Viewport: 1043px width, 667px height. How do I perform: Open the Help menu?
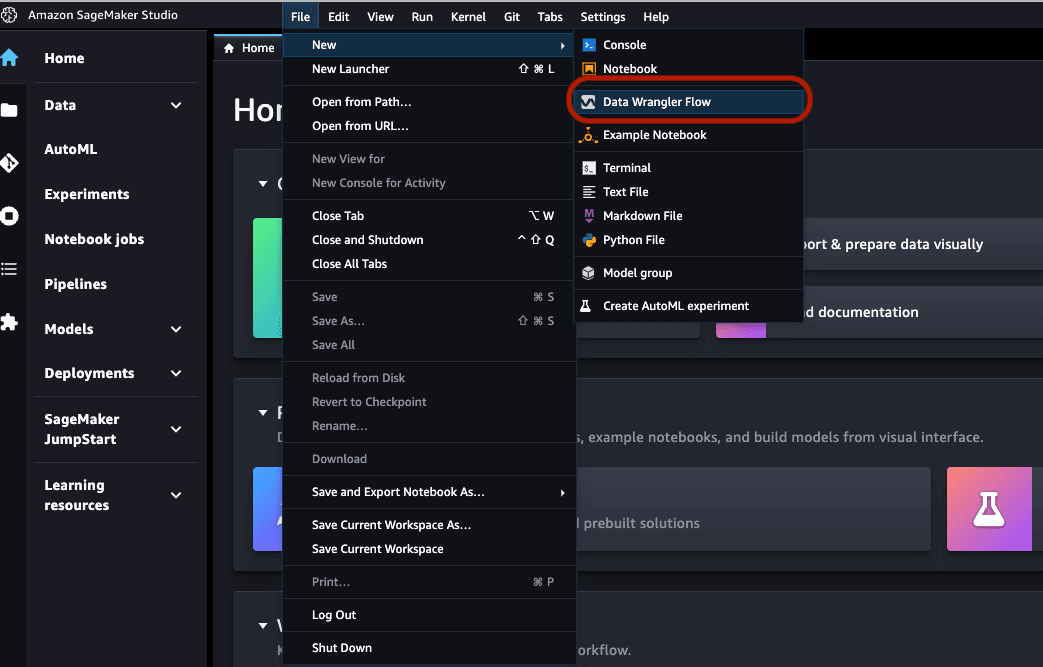click(x=656, y=17)
